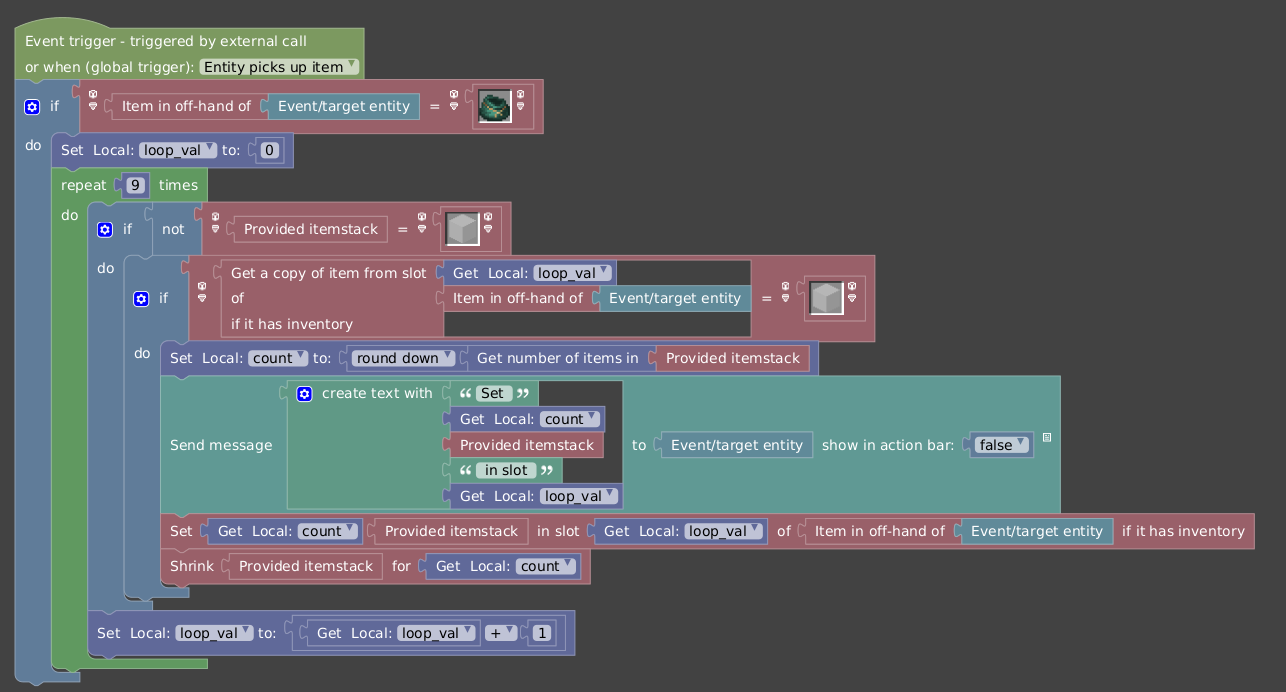Edit the number 1 in the addition block
1286x692 pixels.
point(541,633)
